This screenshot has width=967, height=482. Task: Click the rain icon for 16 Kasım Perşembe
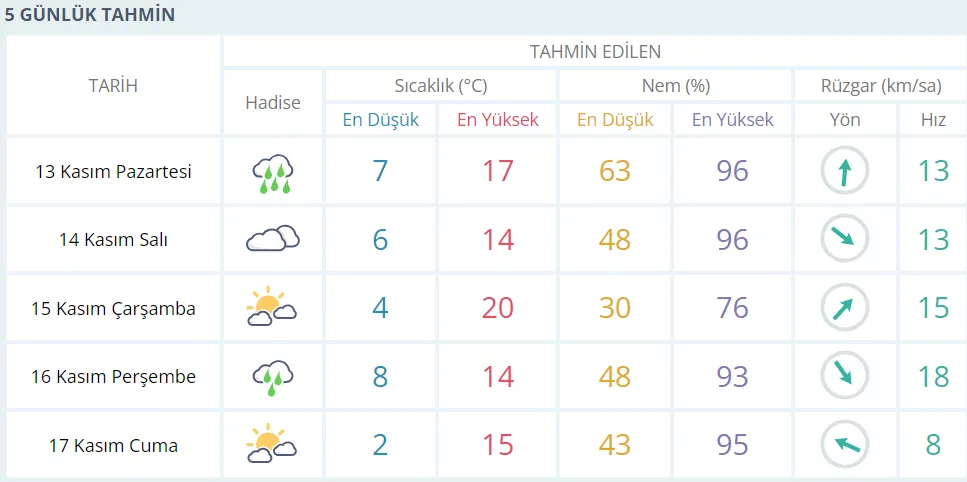(272, 376)
